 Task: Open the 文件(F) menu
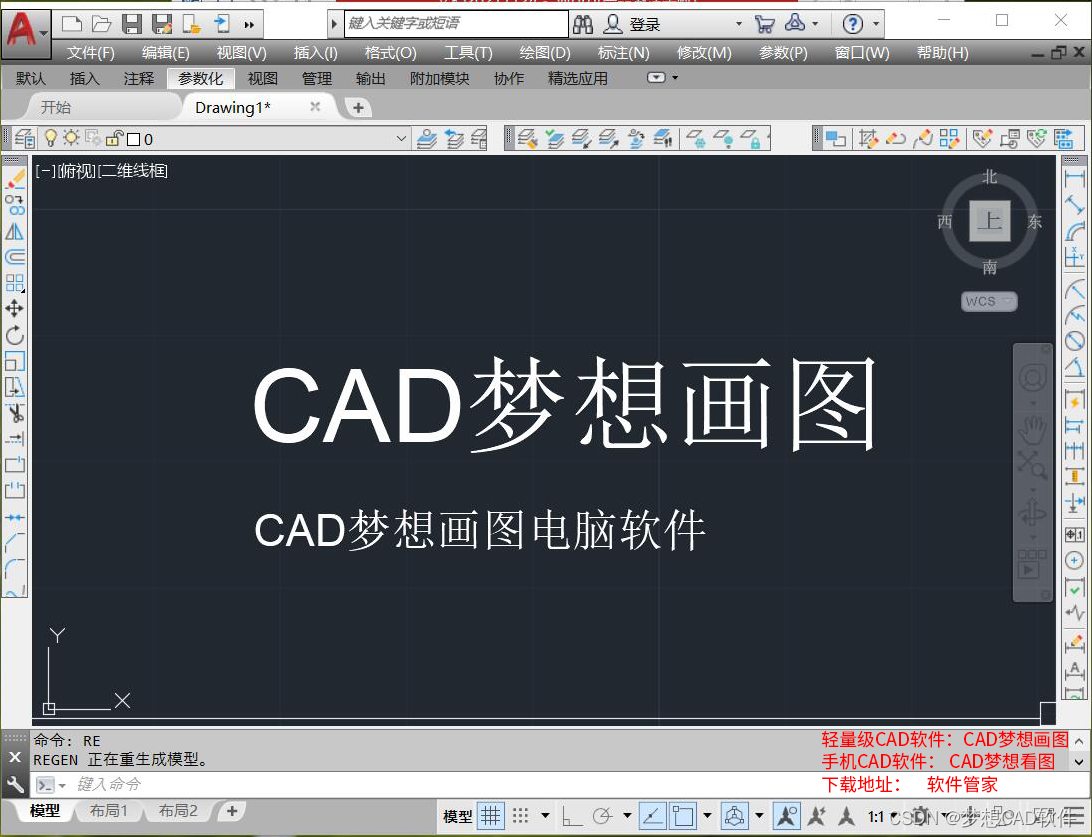pyautogui.click(x=91, y=53)
